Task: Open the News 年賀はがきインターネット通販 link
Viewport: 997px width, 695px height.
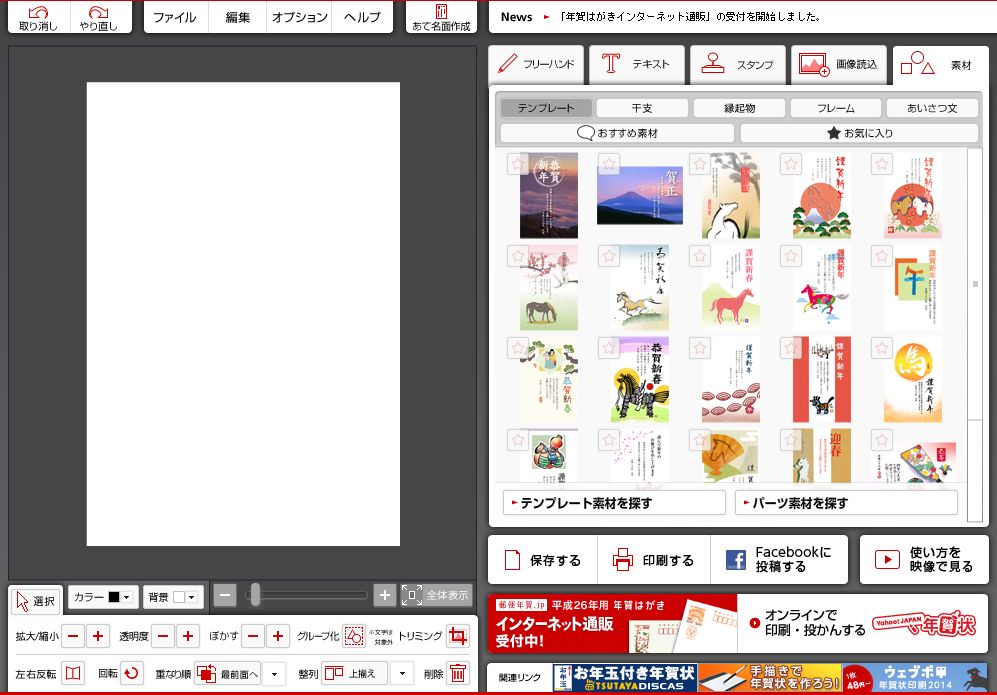Action: point(689,17)
